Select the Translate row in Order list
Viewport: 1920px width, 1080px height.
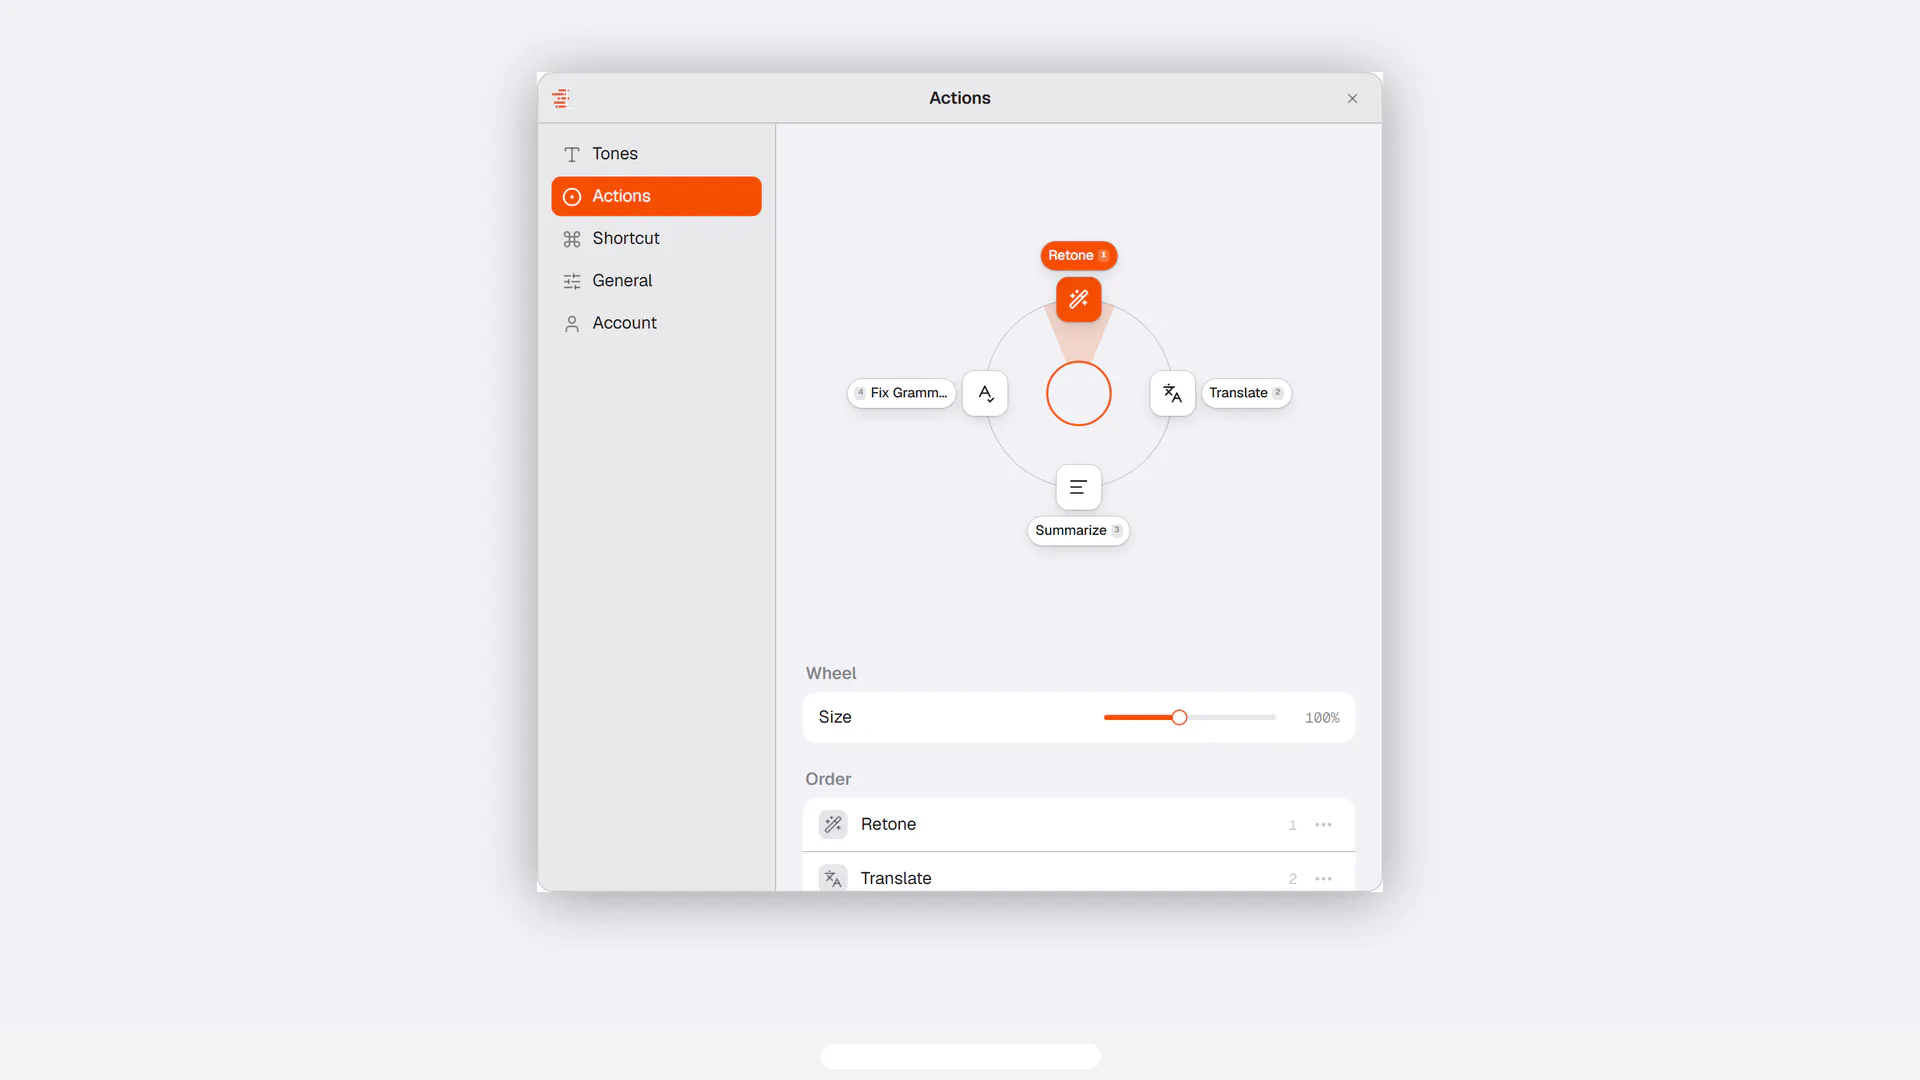point(1078,872)
